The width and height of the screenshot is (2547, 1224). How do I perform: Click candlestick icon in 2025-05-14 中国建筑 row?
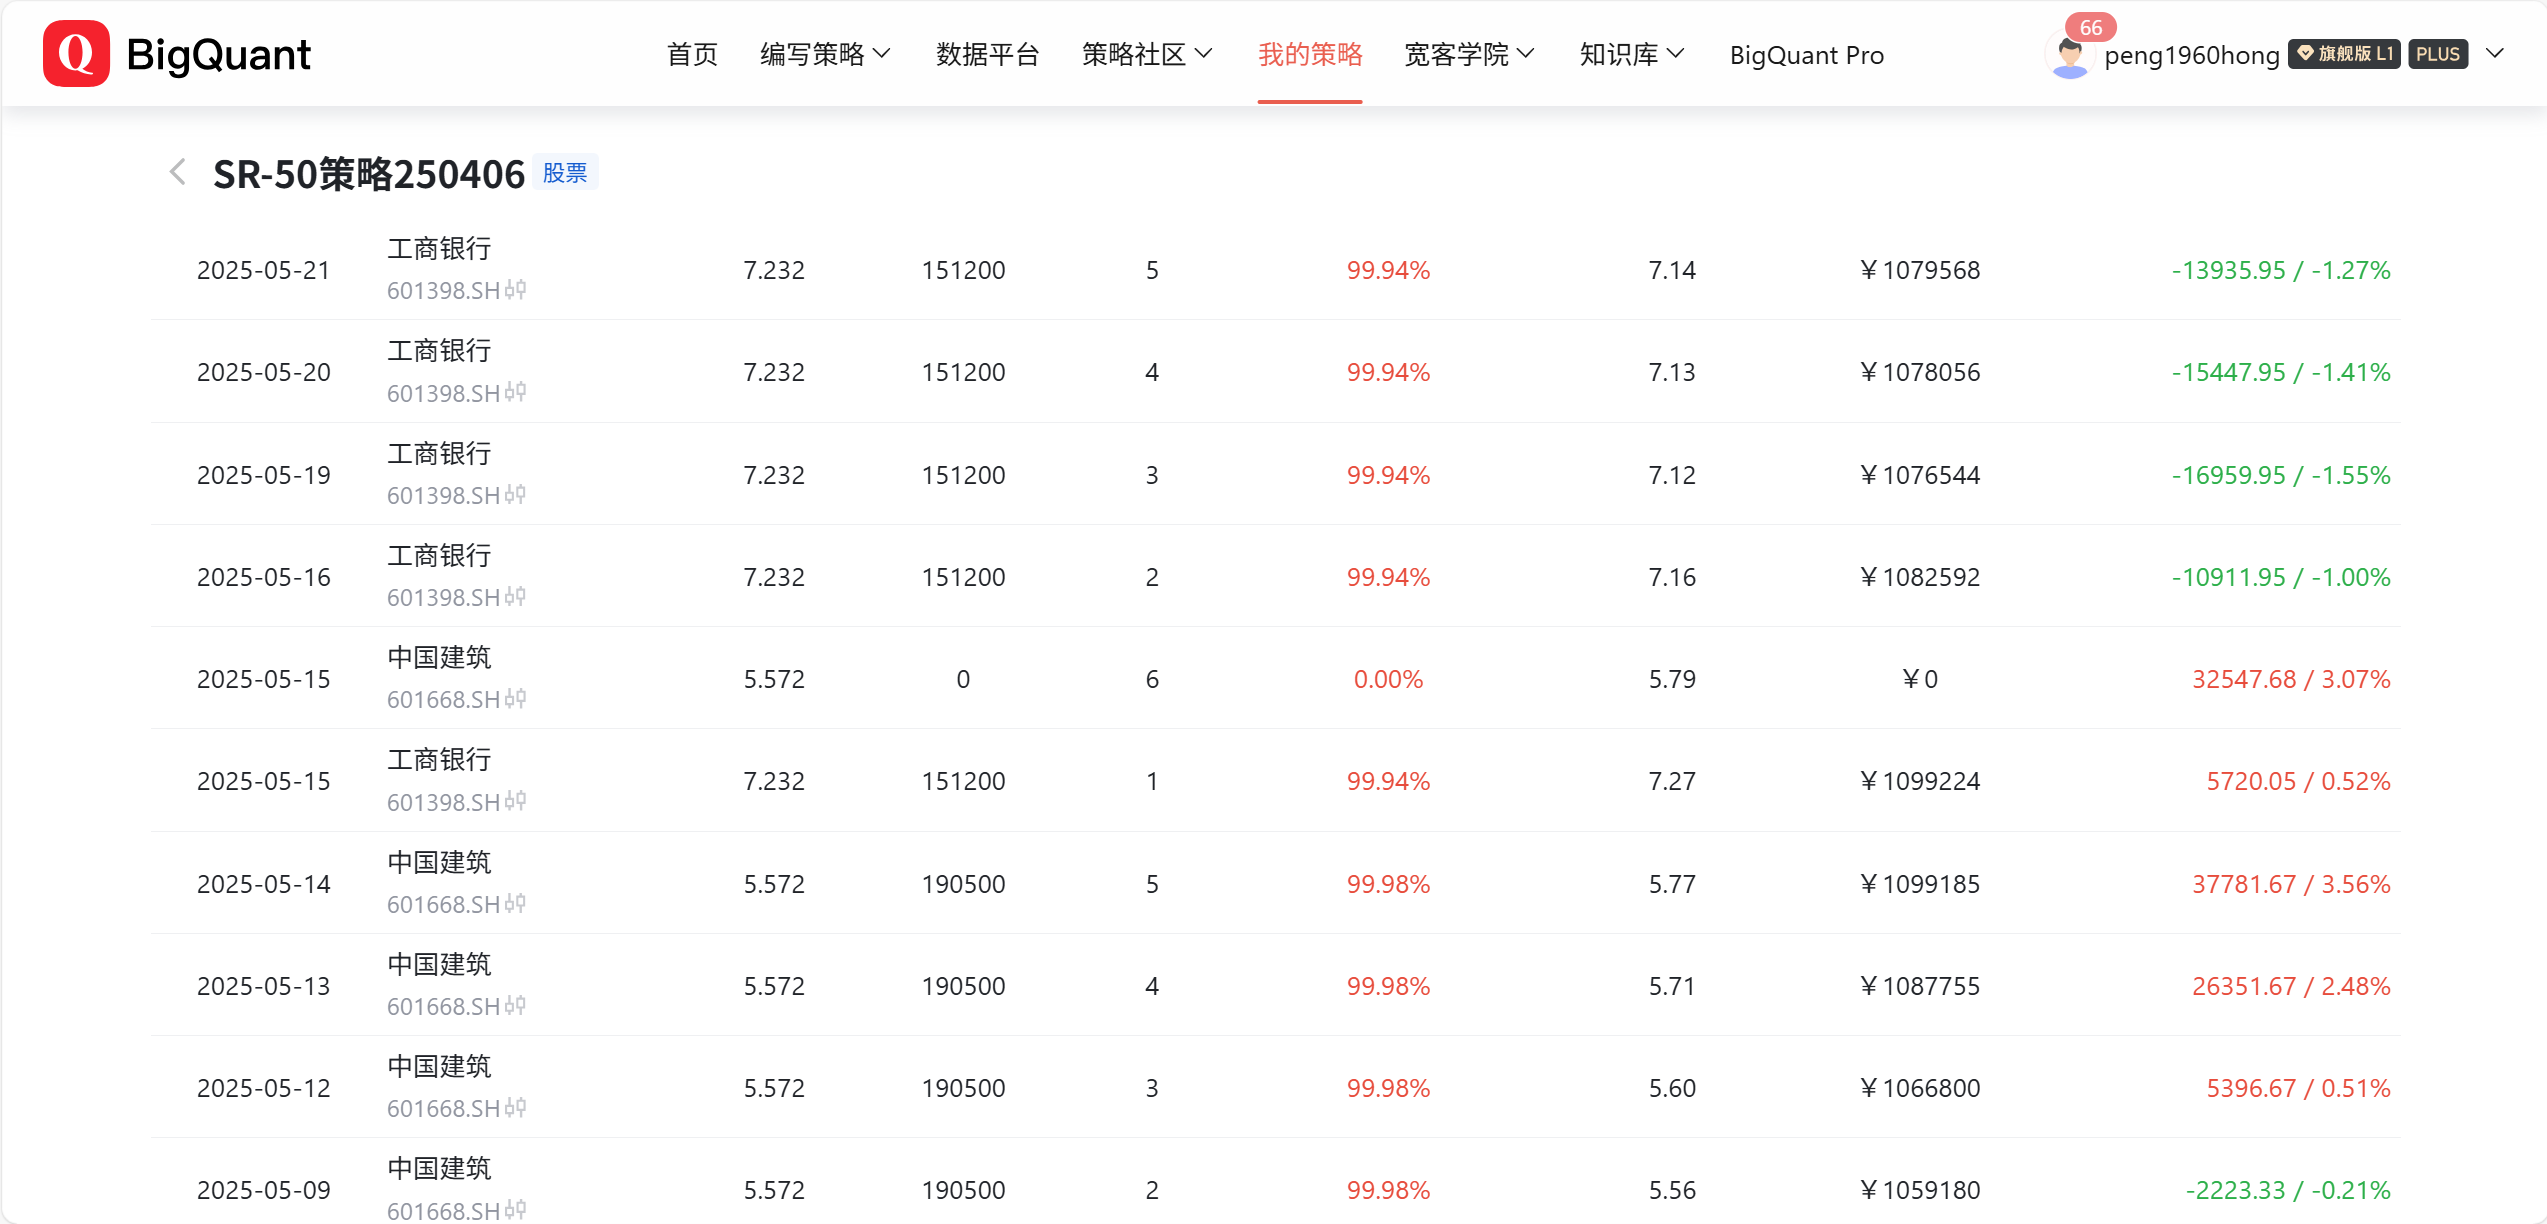click(515, 904)
